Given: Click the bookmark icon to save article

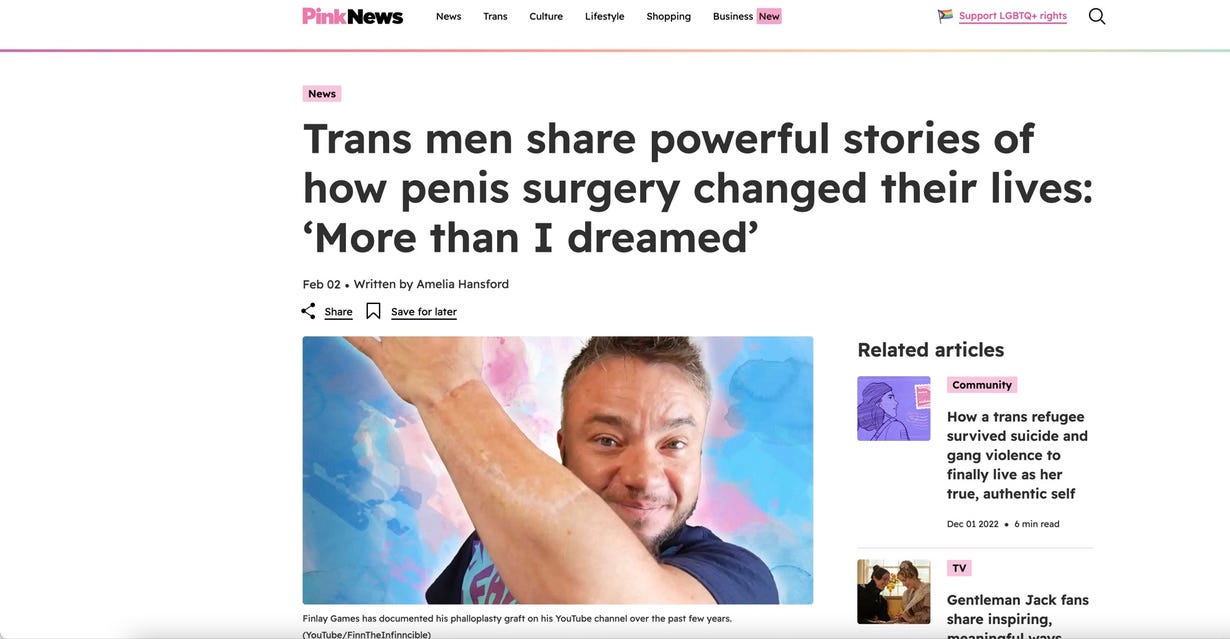Looking at the screenshot, I should click(373, 311).
